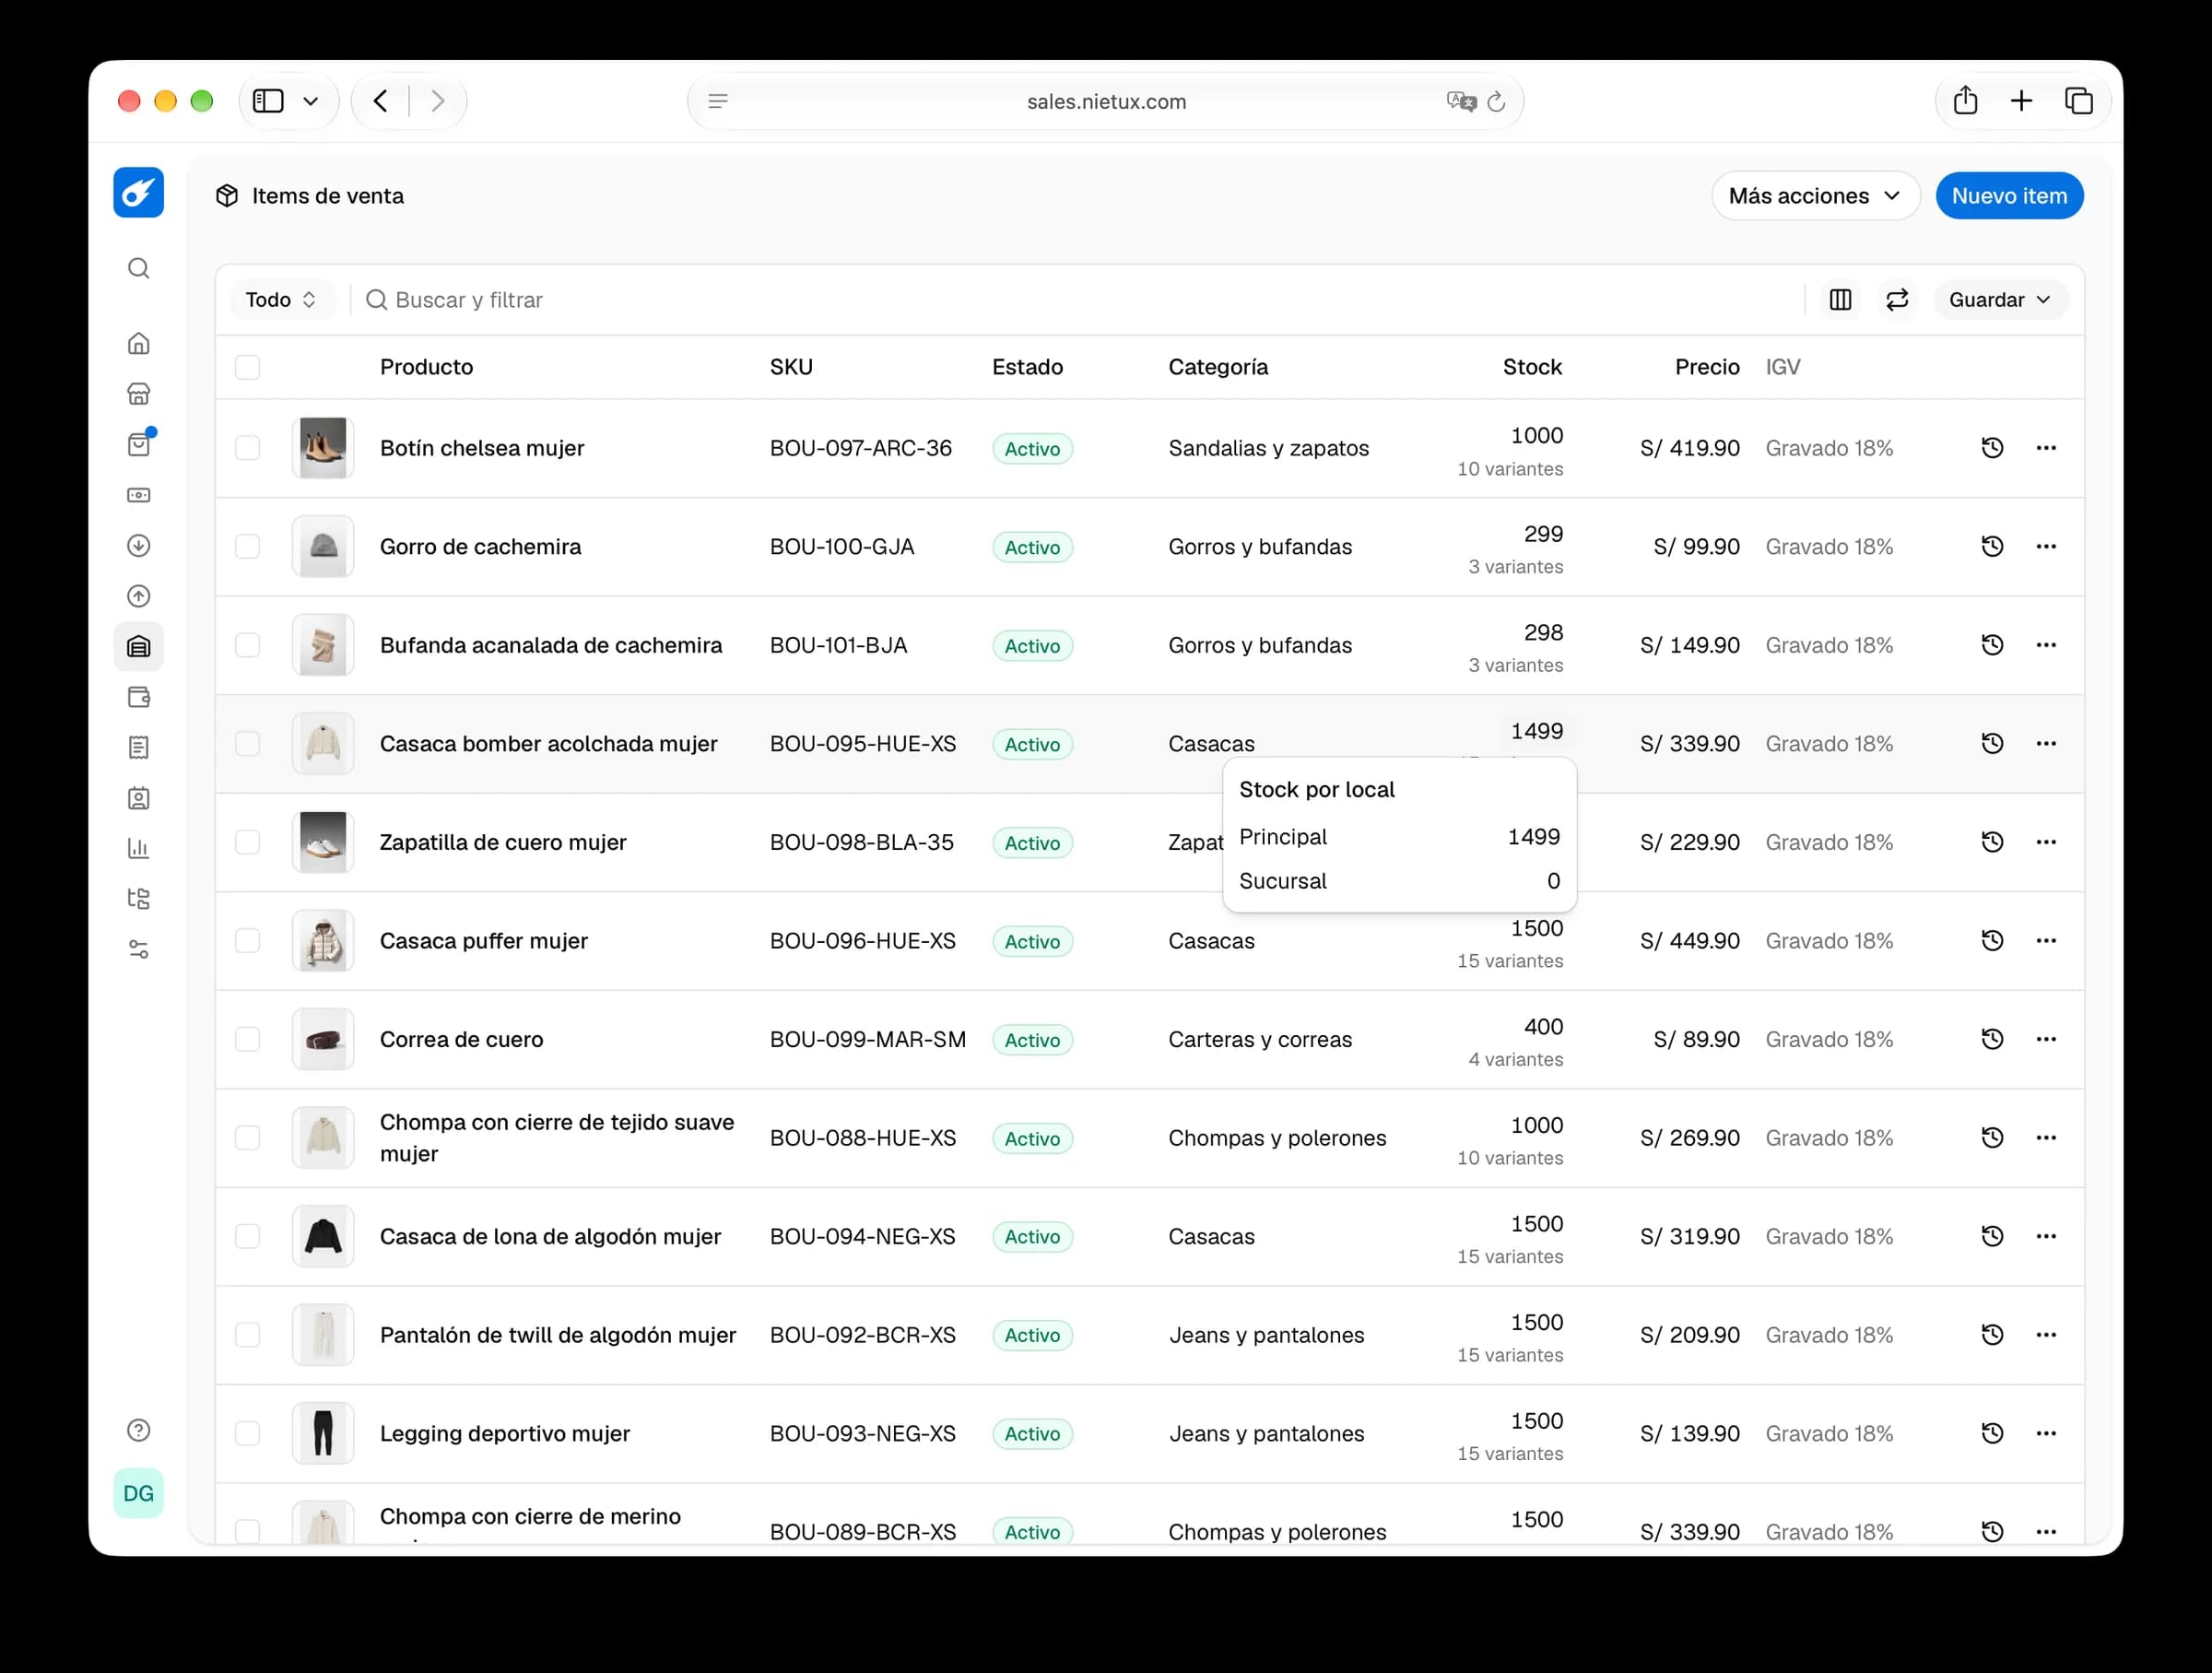This screenshot has height=1673, width=2212.
Task: Open the Más acciones dropdown
Action: 1815,196
